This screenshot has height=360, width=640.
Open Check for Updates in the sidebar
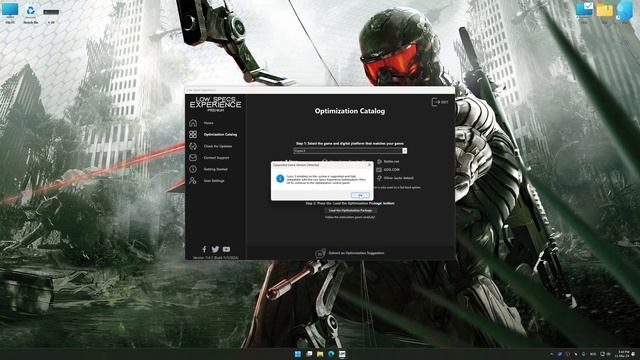[218, 146]
